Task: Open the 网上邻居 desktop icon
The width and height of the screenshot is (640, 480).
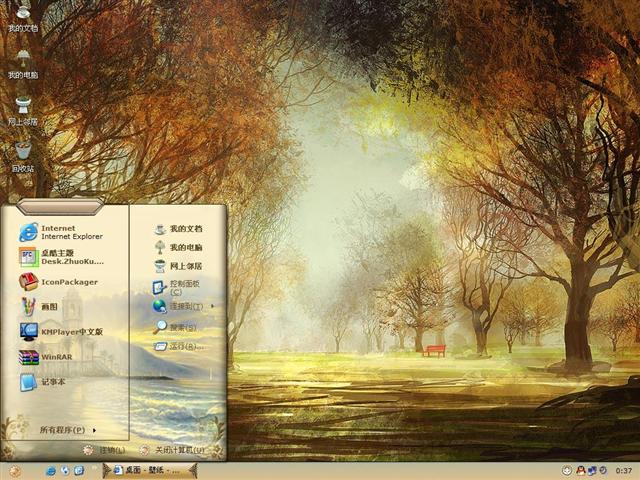Action: coord(23,111)
